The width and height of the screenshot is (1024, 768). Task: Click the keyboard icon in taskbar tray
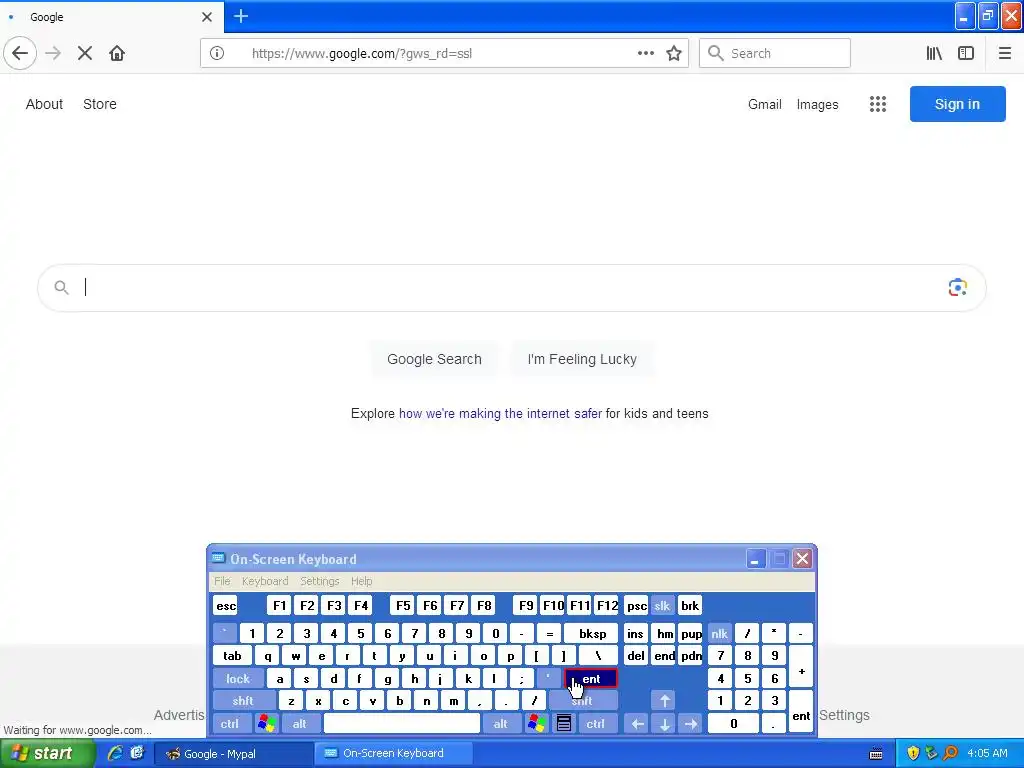click(876, 754)
